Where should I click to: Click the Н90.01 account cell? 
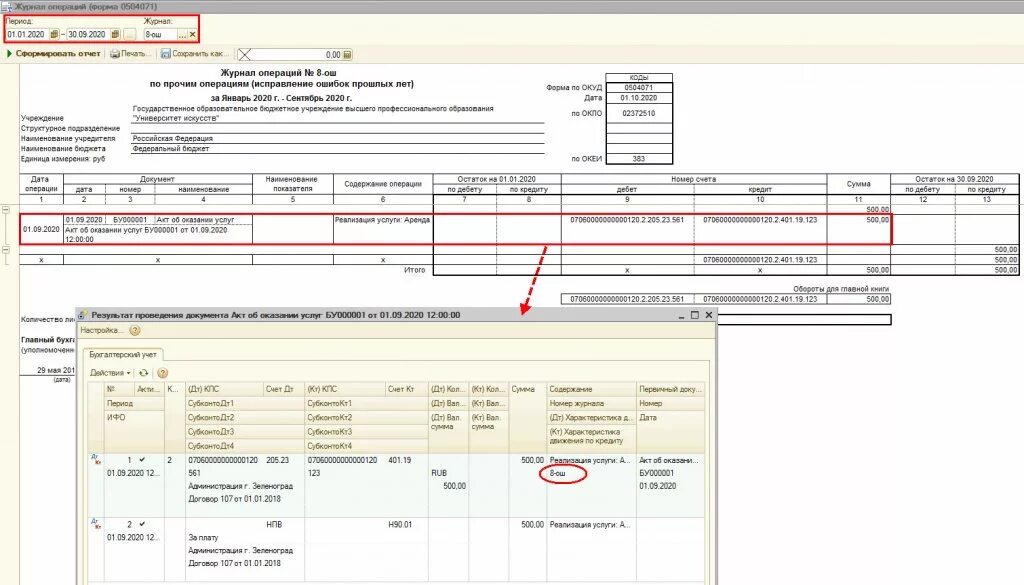tap(400, 524)
